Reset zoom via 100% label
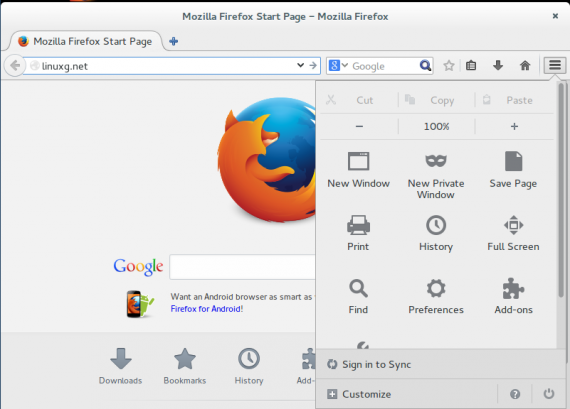Viewport: 570px width, 409px height. click(436, 127)
